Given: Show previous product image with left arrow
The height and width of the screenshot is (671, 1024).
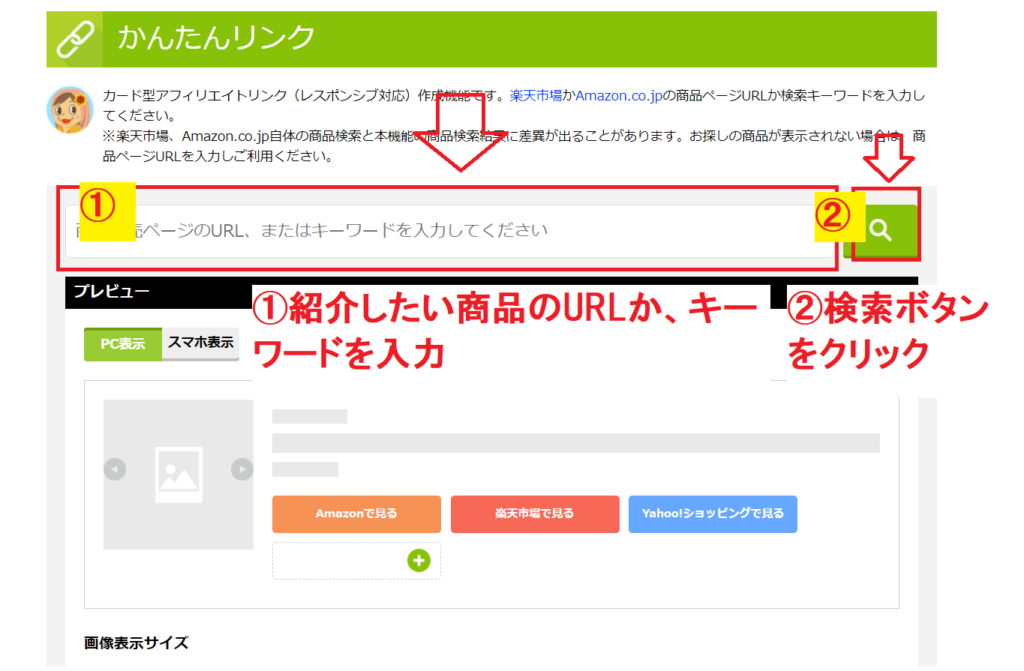Looking at the screenshot, I should pyautogui.click(x=115, y=469).
